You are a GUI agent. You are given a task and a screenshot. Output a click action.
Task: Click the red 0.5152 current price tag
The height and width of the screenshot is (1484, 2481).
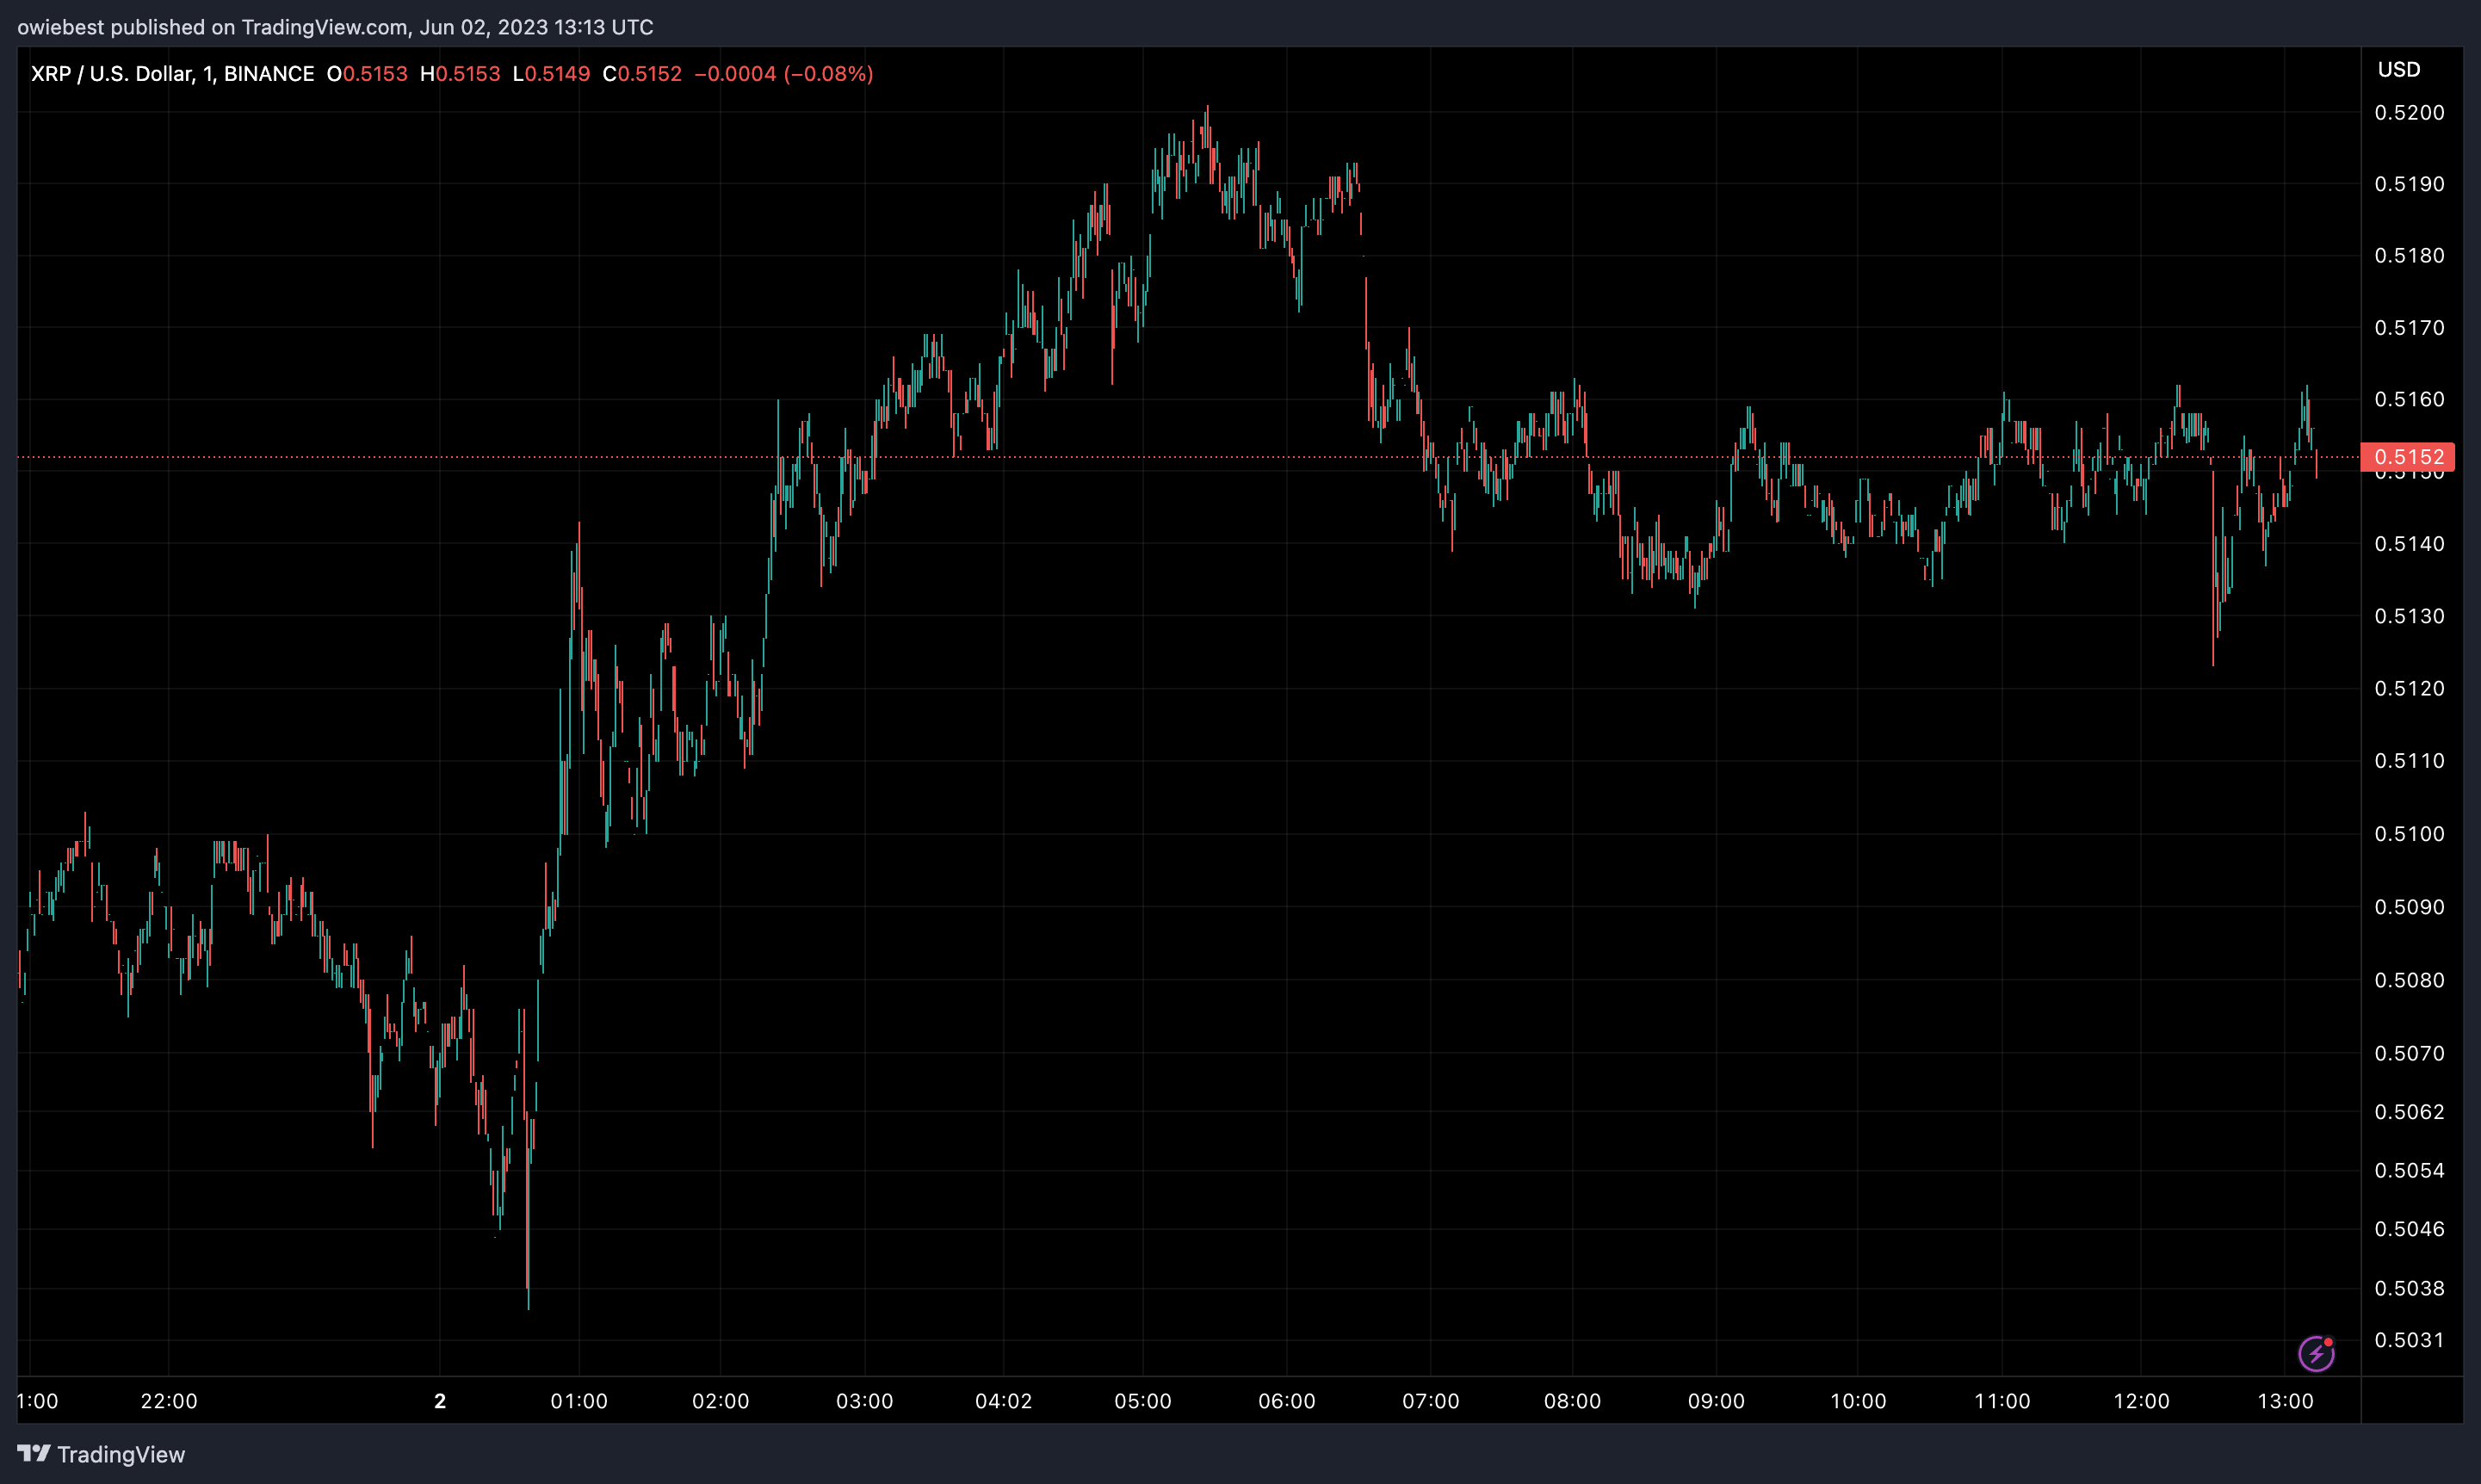[x=2407, y=457]
